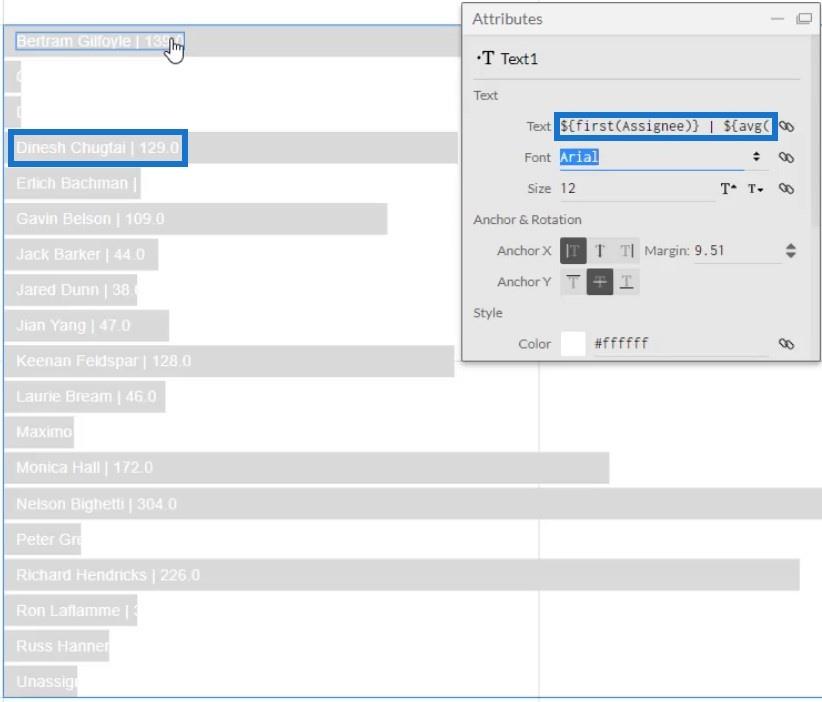The image size is (822, 702).
Task: Click the Font name field showing Arial
Action: point(651,157)
